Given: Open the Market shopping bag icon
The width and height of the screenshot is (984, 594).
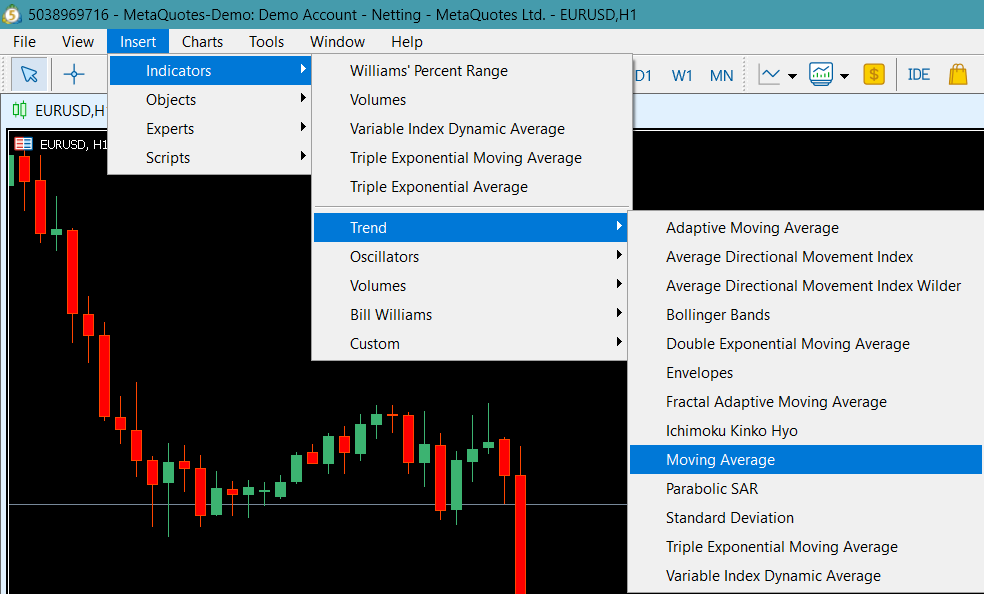Looking at the screenshot, I should (956, 74).
